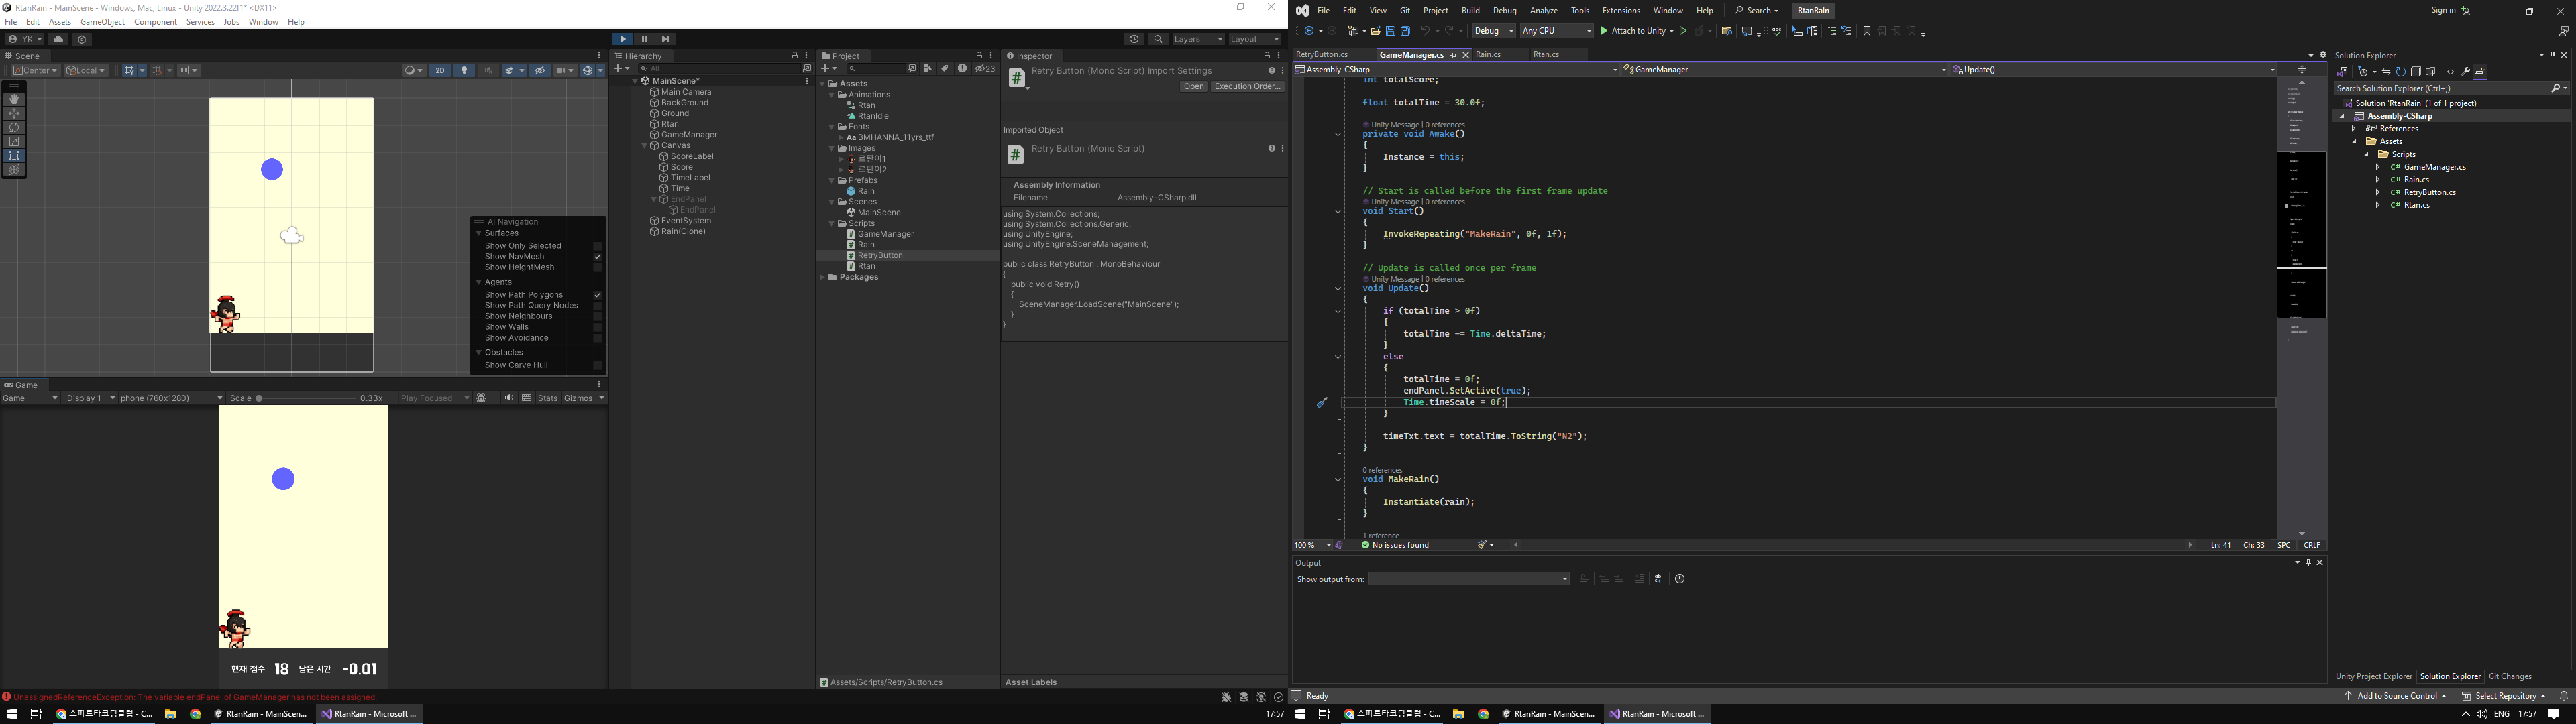Click Refresh icon in Solution Explorer
Viewport: 2576px width, 724px height.
(x=2400, y=72)
